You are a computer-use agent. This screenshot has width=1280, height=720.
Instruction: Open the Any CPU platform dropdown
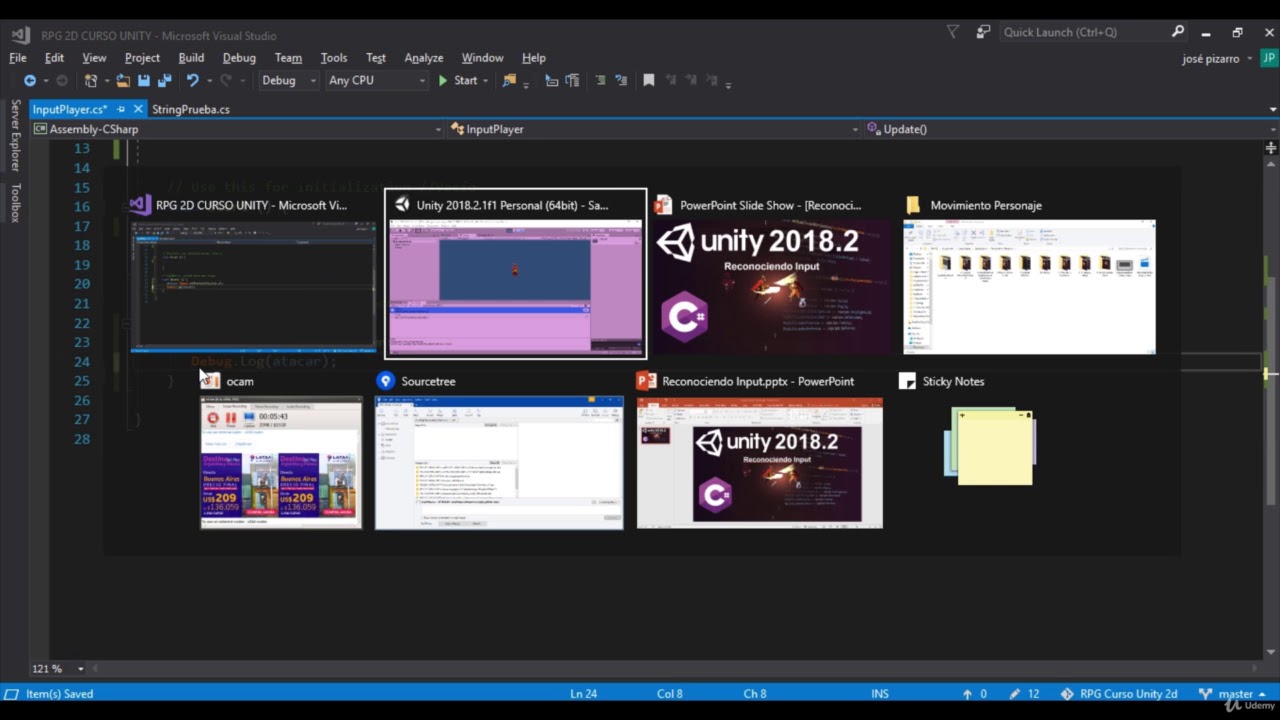point(376,81)
